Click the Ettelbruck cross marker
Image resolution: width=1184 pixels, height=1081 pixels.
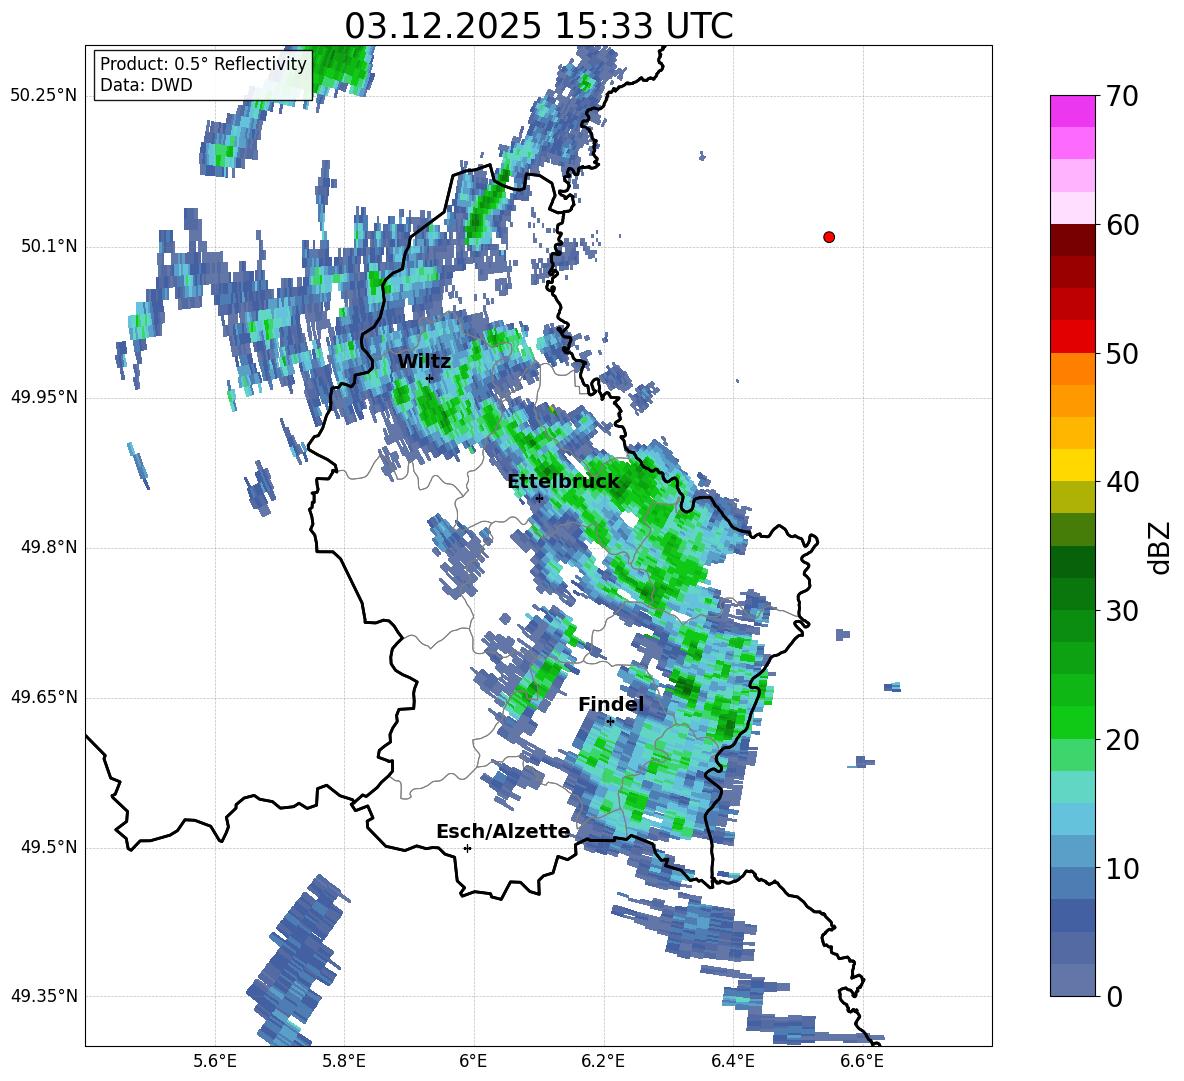tap(539, 498)
